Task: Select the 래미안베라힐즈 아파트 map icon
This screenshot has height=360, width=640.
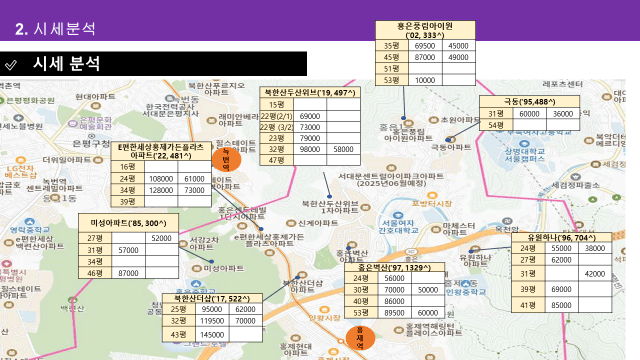Action: [211, 120]
